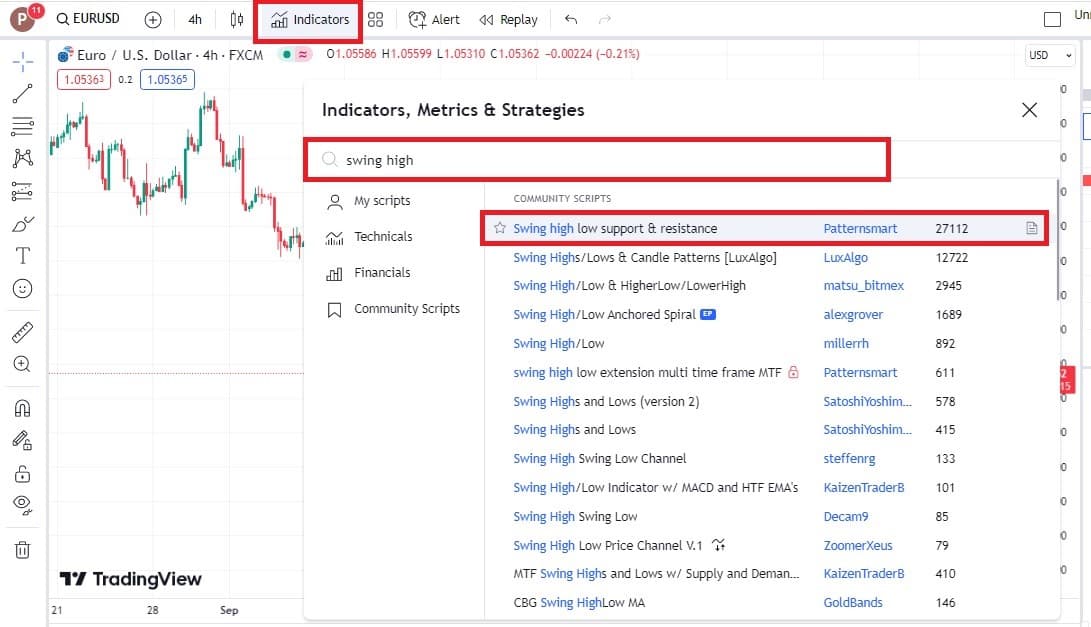Image resolution: width=1091 pixels, height=627 pixels.
Task: Add Decam9's Swing High Swing Low
Action: (x=575, y=517)
